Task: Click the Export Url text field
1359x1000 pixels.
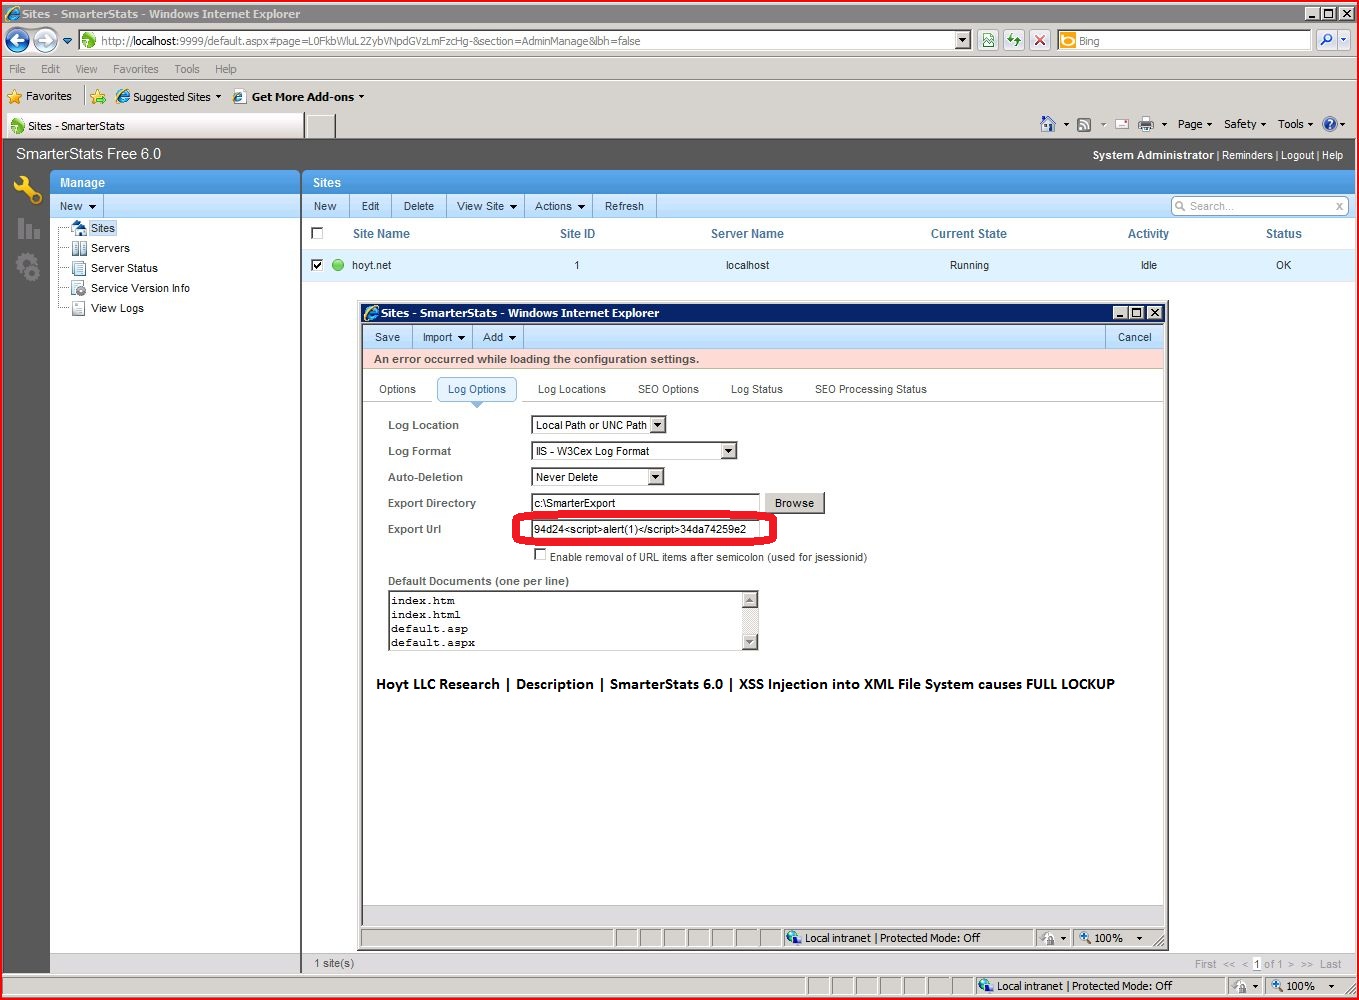Action: tap(645, 529)
